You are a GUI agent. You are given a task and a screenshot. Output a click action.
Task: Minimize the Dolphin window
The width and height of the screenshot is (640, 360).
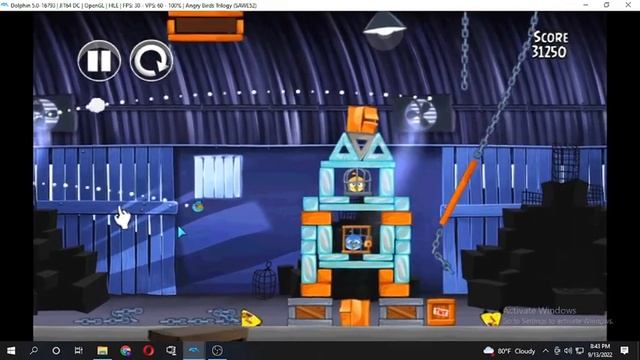tap(586, 5)
